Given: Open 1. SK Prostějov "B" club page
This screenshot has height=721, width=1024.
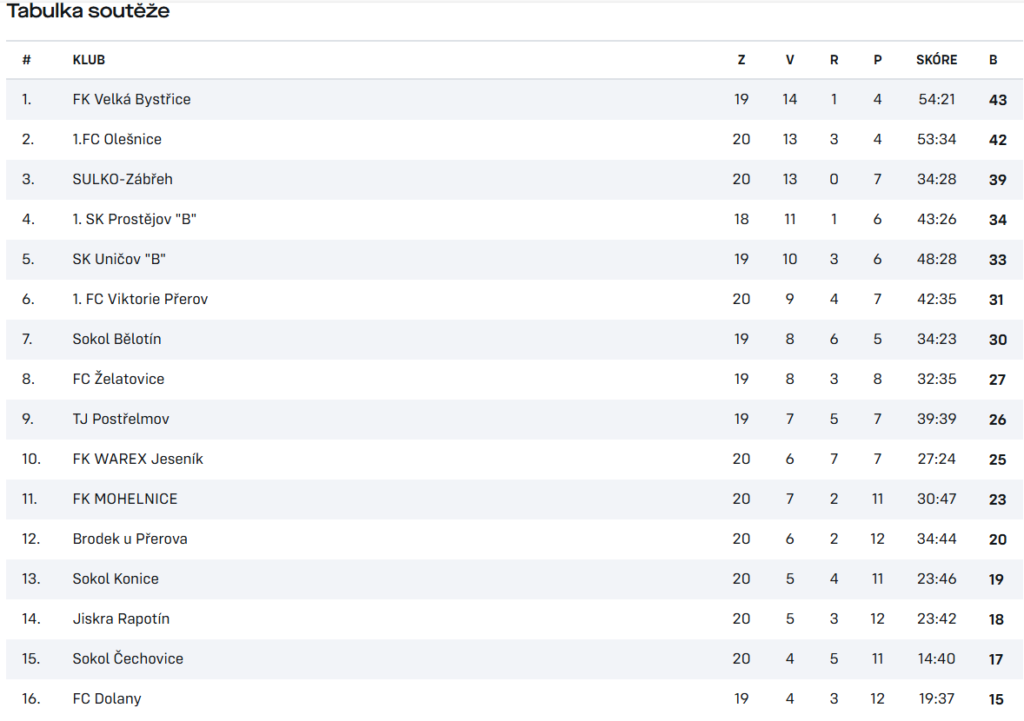Looking at the screenshot, I should (135, 219).
